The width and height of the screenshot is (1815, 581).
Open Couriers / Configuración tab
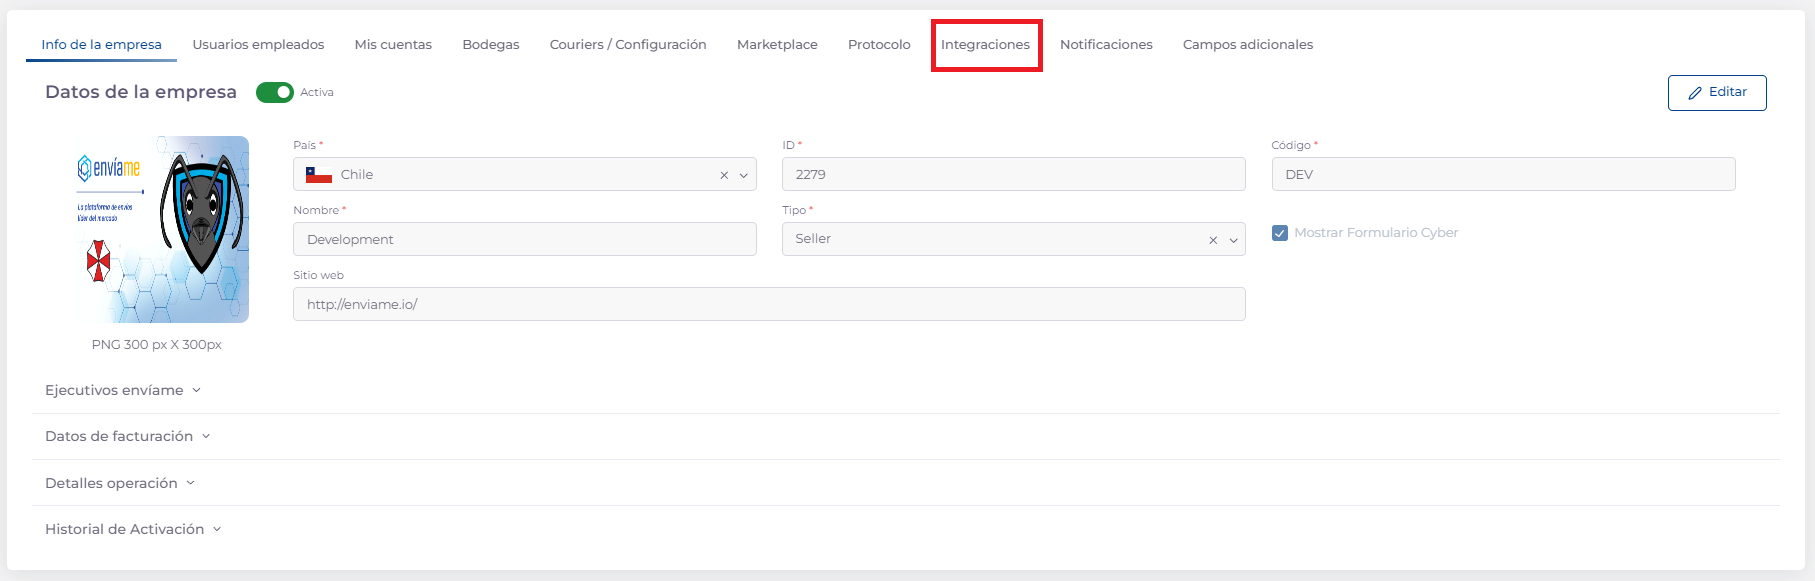click(628, 45)
